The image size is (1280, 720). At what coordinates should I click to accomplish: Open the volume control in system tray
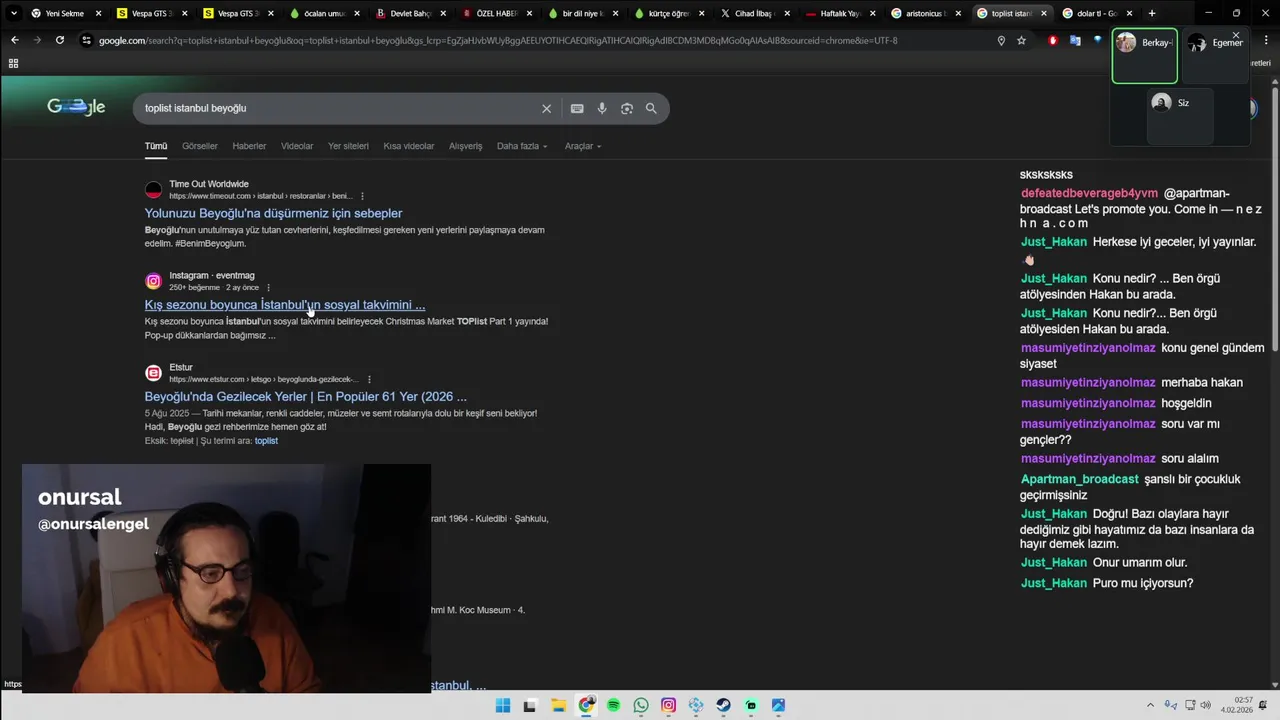[x=1205, y=705]
